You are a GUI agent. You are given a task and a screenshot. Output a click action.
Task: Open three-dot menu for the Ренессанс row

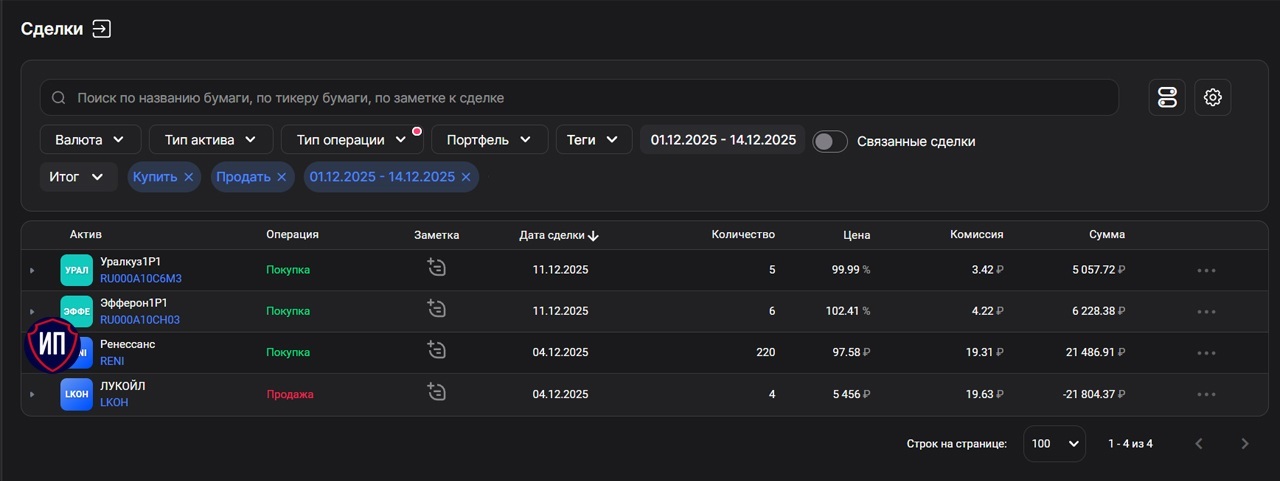(x=1205, y=353)
